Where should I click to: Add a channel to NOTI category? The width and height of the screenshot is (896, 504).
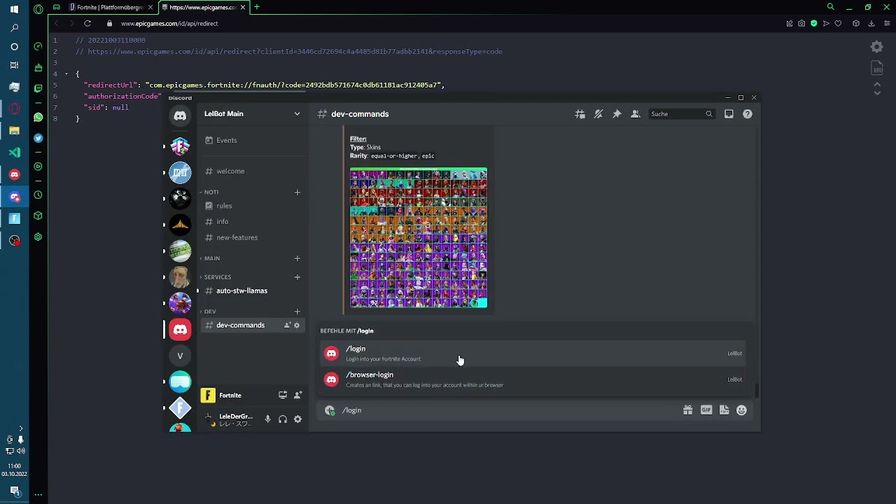click(297, 193)
